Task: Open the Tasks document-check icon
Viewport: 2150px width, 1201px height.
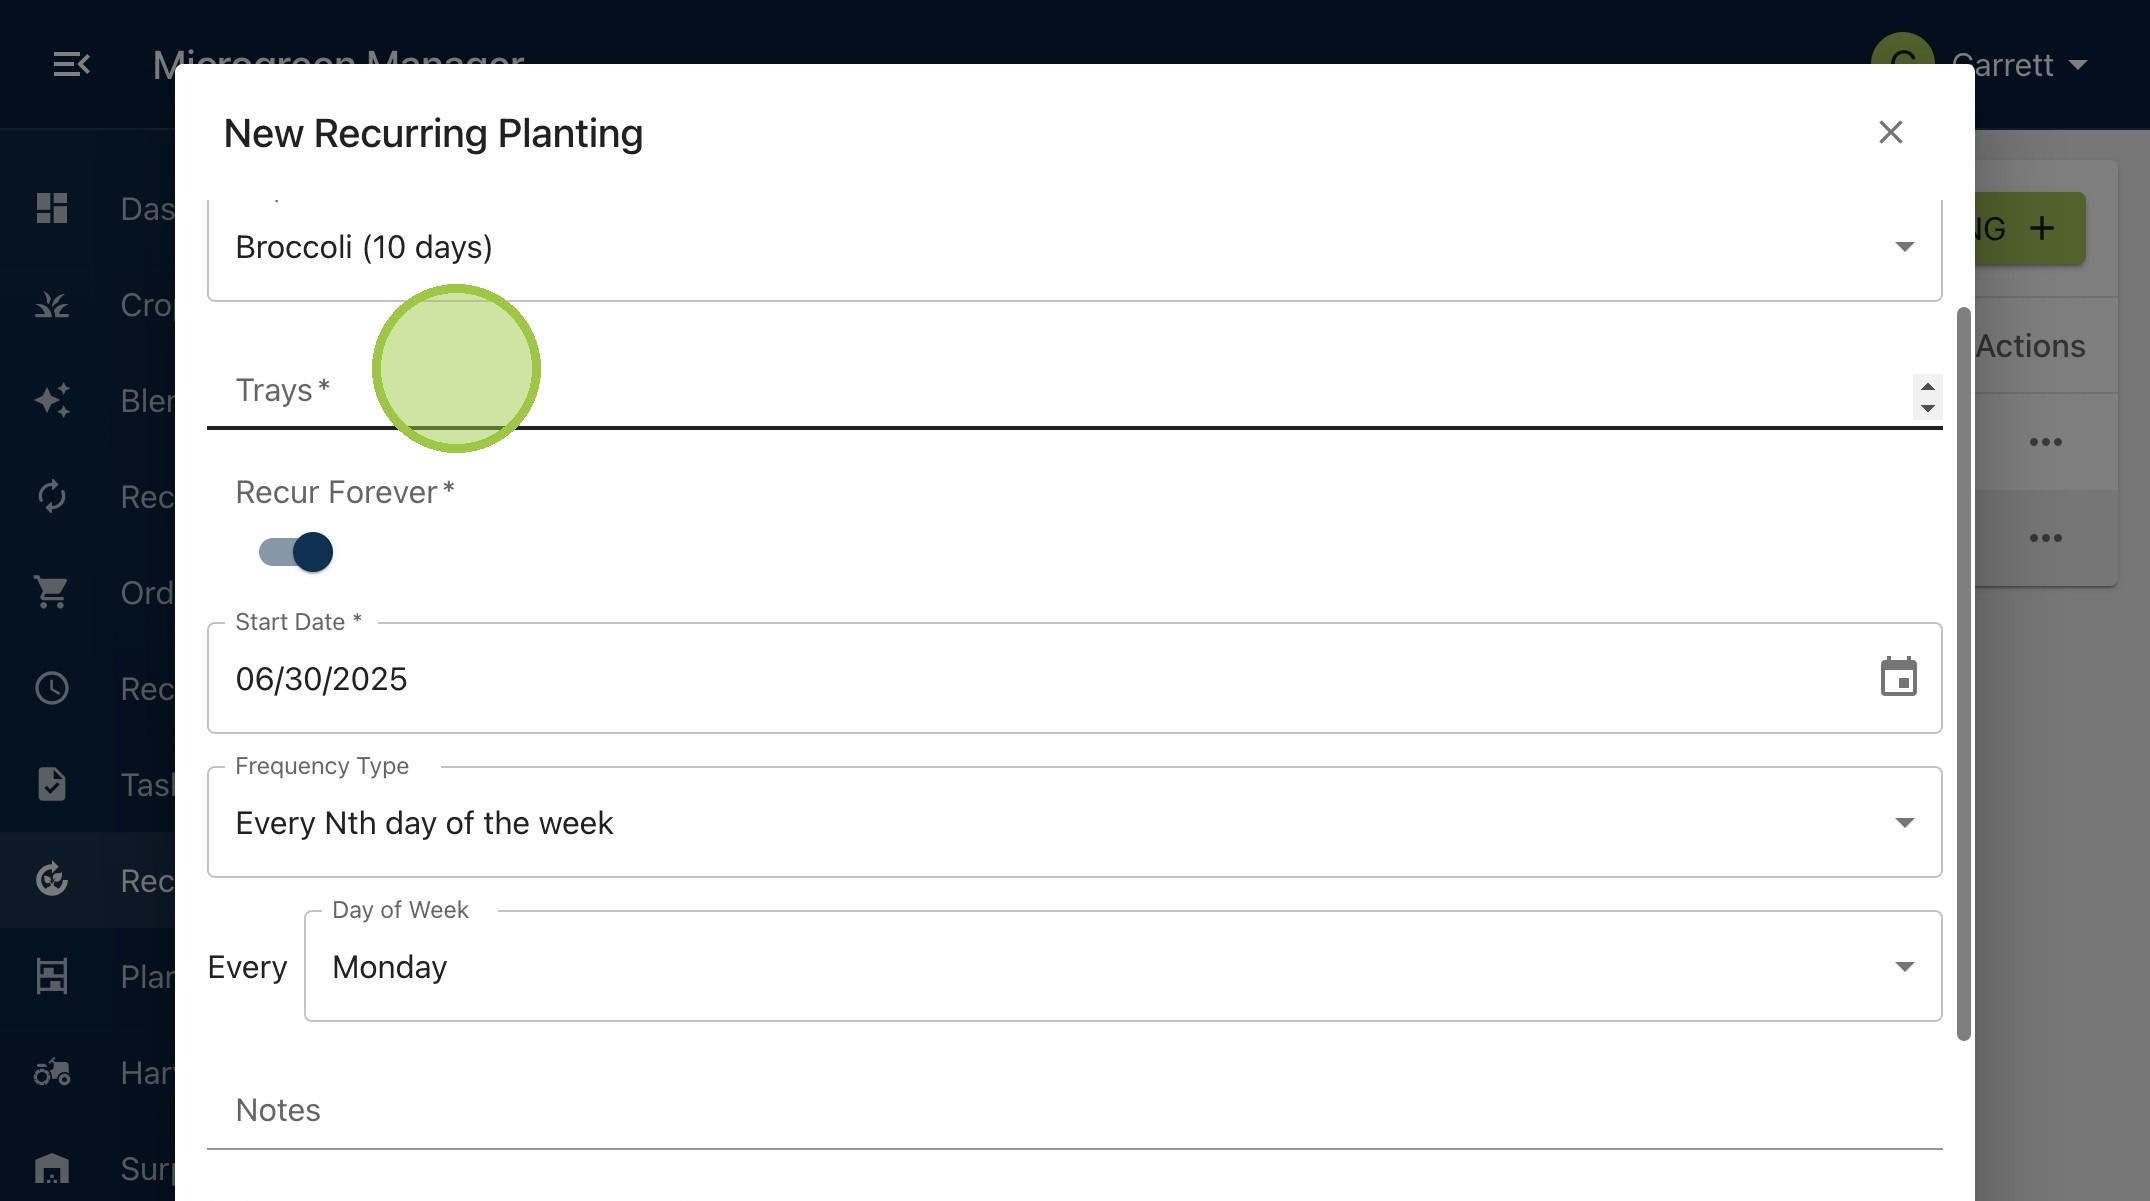Action: 52,784
